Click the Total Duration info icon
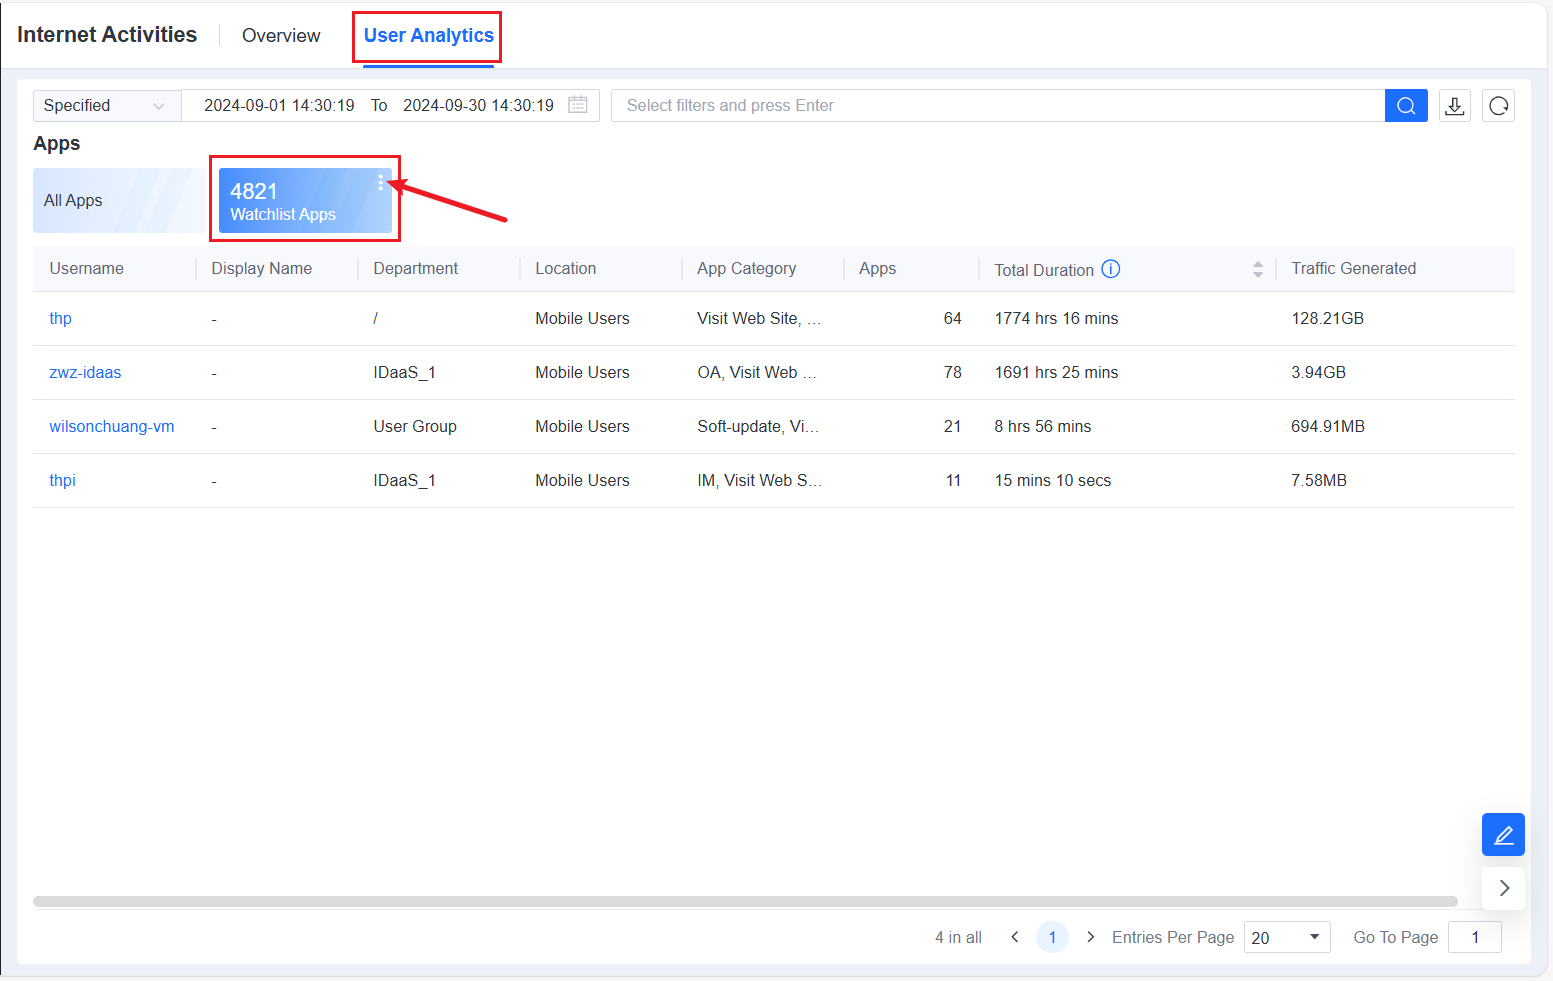1553x981 pixels. tap(1111, 269)
